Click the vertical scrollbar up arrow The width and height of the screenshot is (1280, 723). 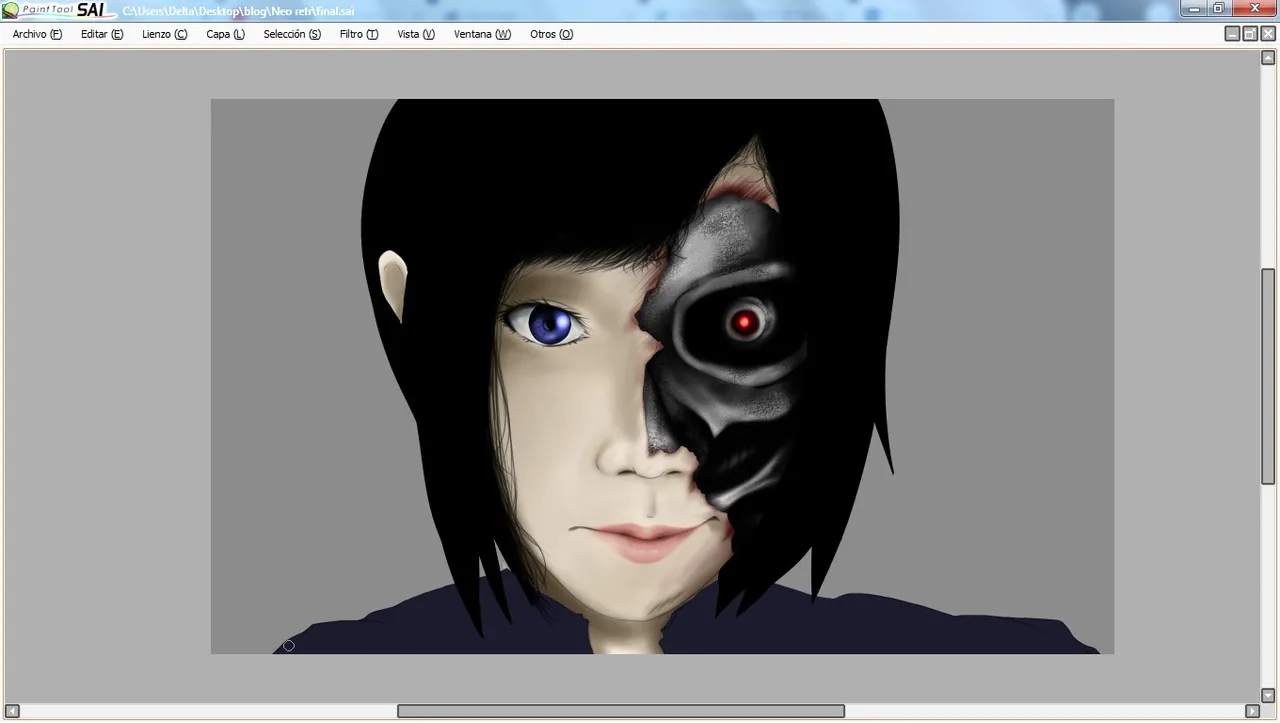1268,58
